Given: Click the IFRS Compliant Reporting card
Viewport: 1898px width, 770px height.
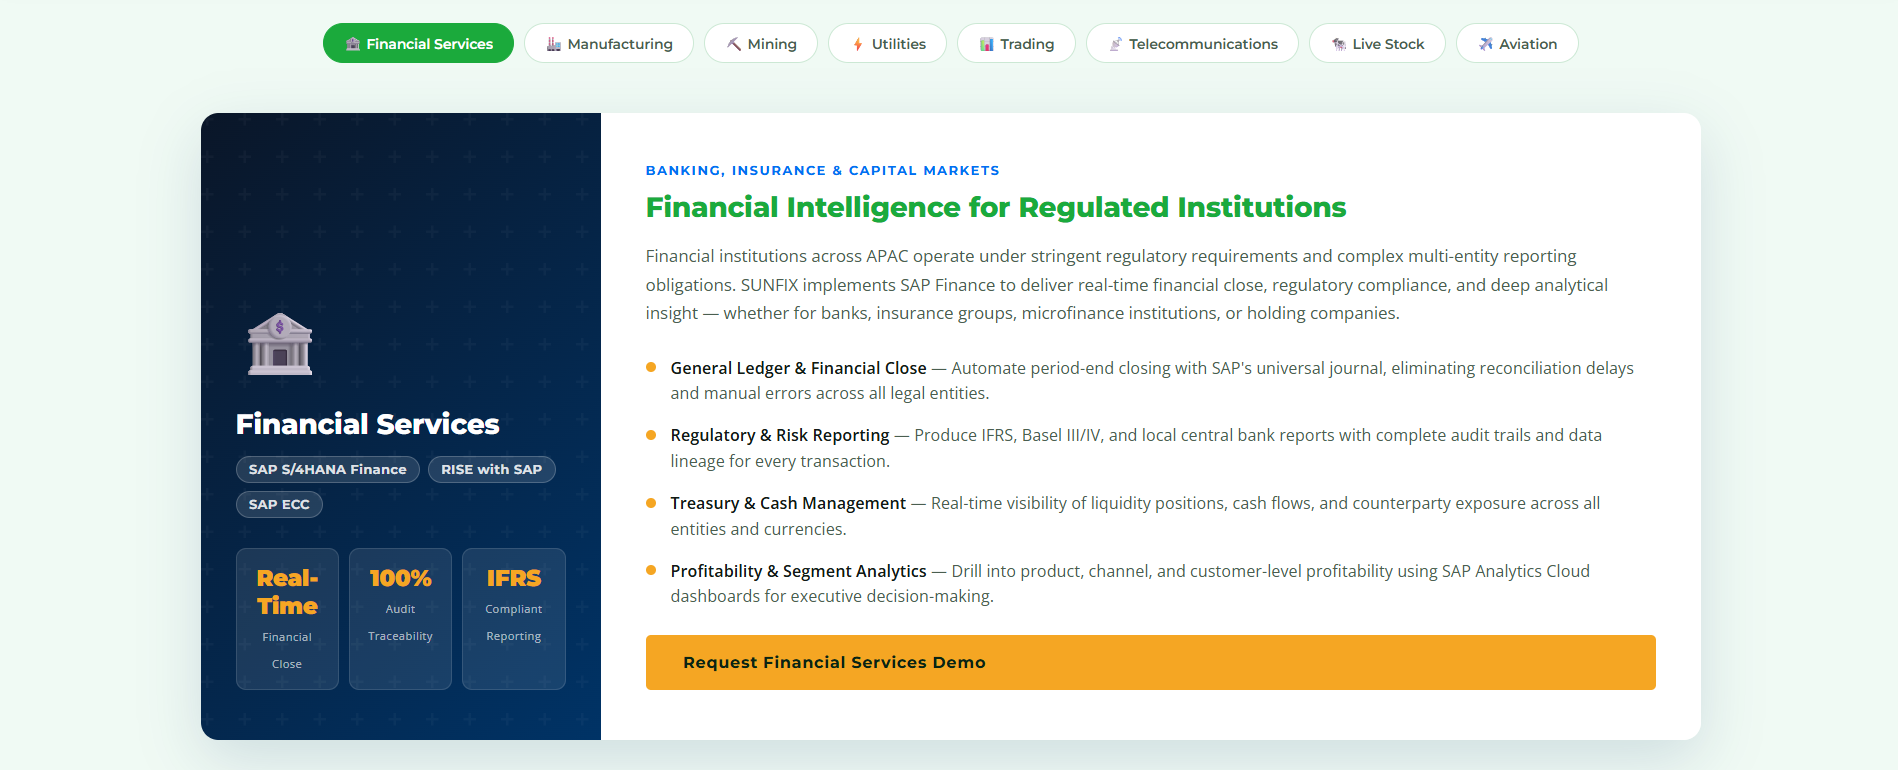Looking at the screenshot, I should pyautogui.click(x=514, y=619).
